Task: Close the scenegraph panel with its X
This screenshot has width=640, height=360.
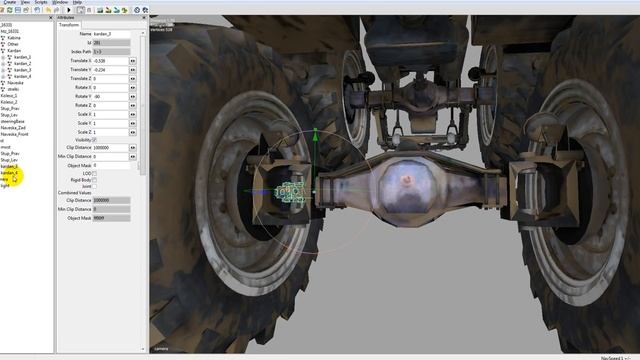Action: point(51,18)
